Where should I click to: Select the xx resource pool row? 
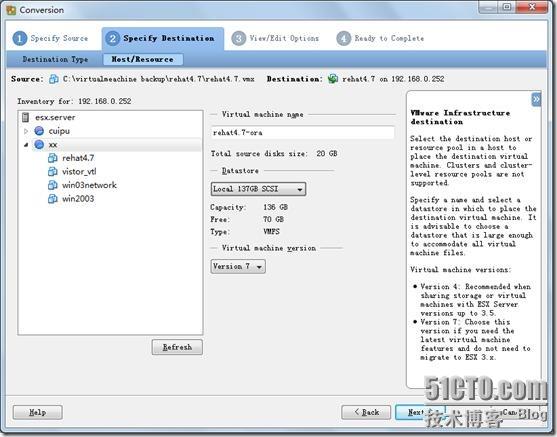(117, 144)
